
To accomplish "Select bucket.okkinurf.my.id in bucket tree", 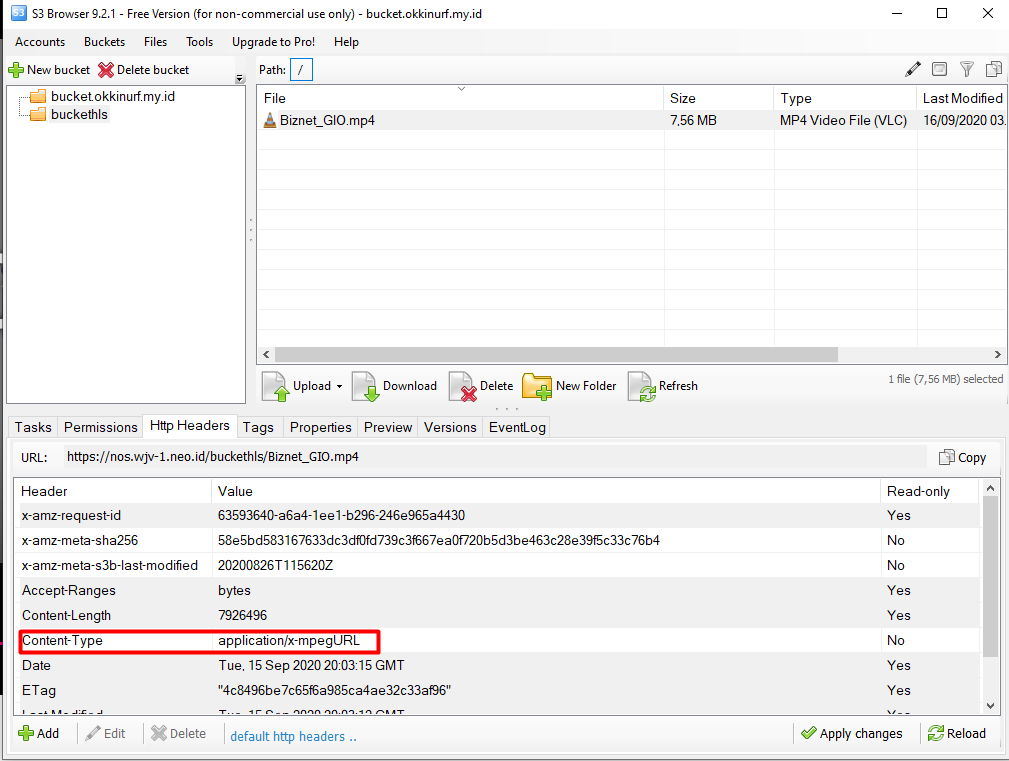I will (x=113, y=96).
